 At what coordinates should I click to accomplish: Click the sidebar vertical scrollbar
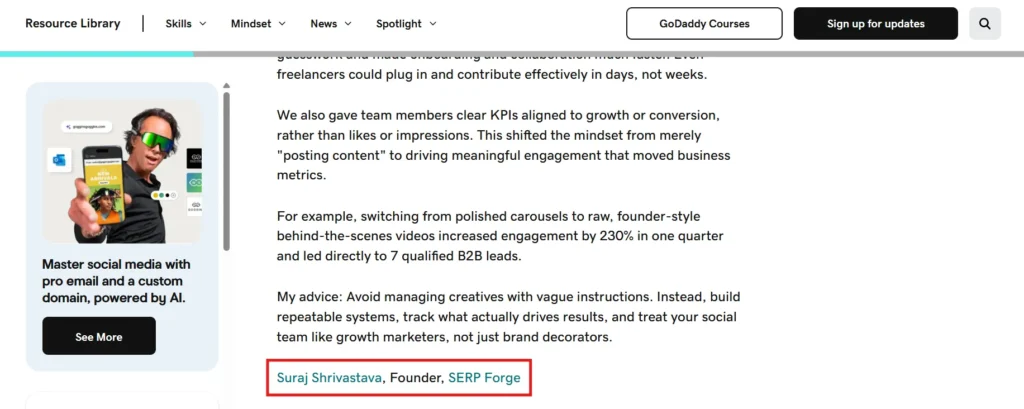[227, 170]
